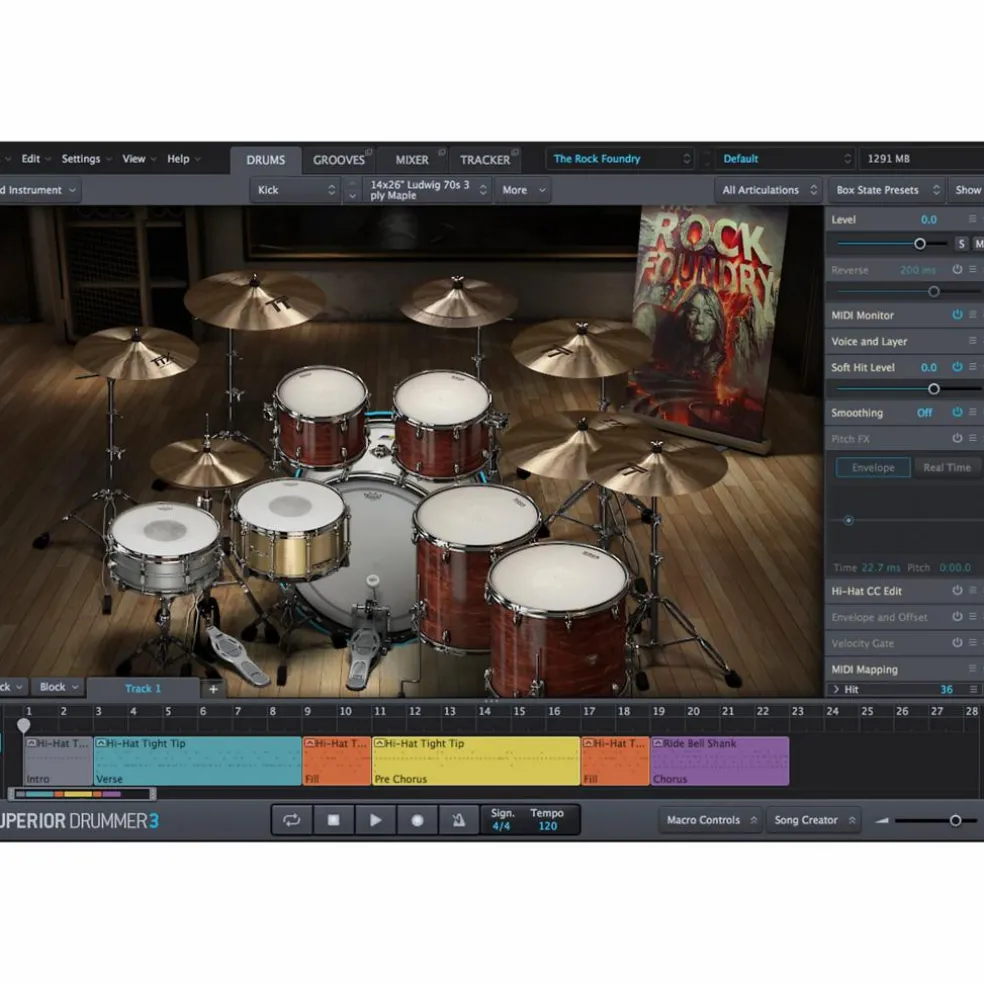Open the All Articulations dropdown
Viewport: 984px width, 984px height.
[769, 190]
